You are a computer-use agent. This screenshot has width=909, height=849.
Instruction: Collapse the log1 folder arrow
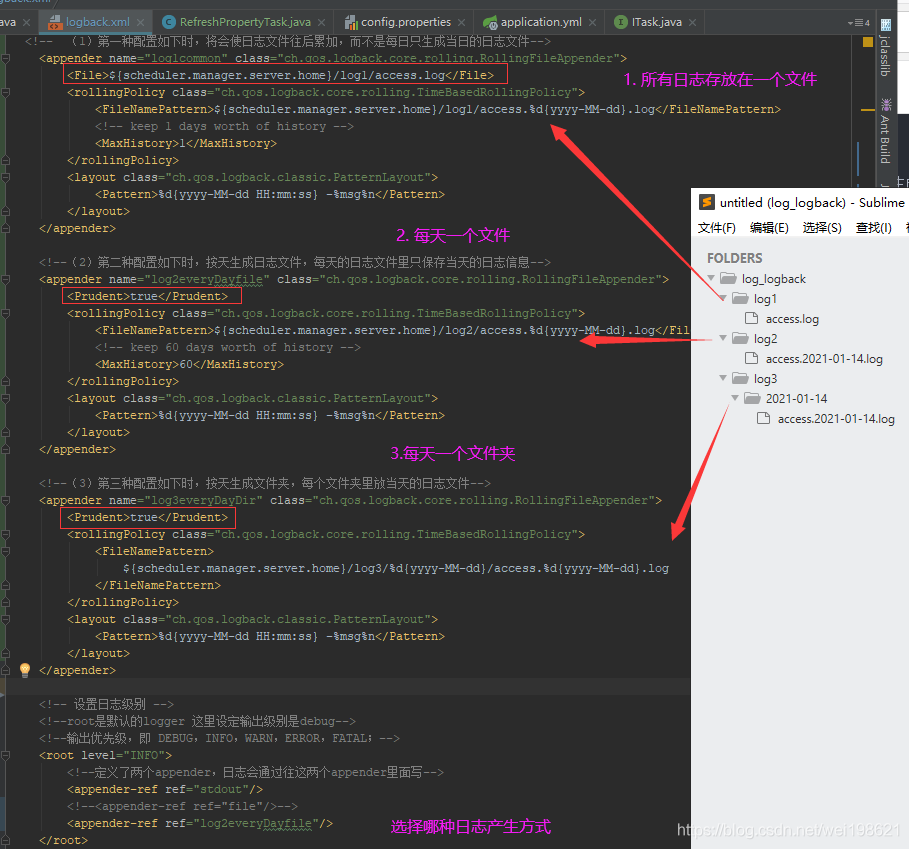[x=723, y=298]
